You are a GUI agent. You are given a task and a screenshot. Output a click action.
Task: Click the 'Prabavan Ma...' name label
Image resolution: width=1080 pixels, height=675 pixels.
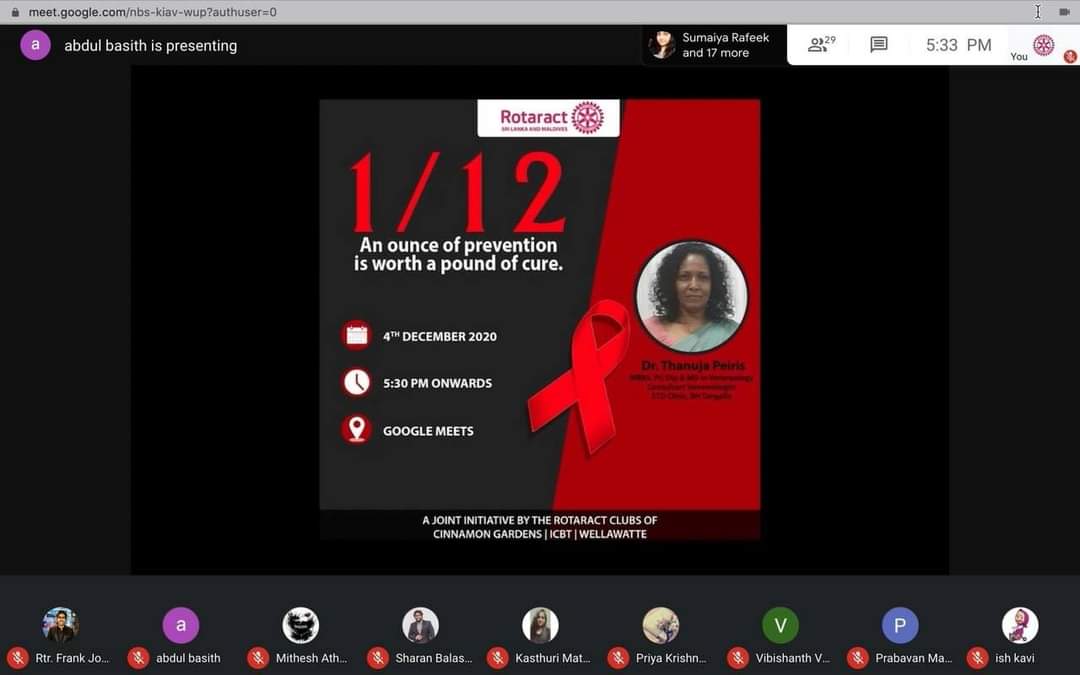[x=913, y=658]
